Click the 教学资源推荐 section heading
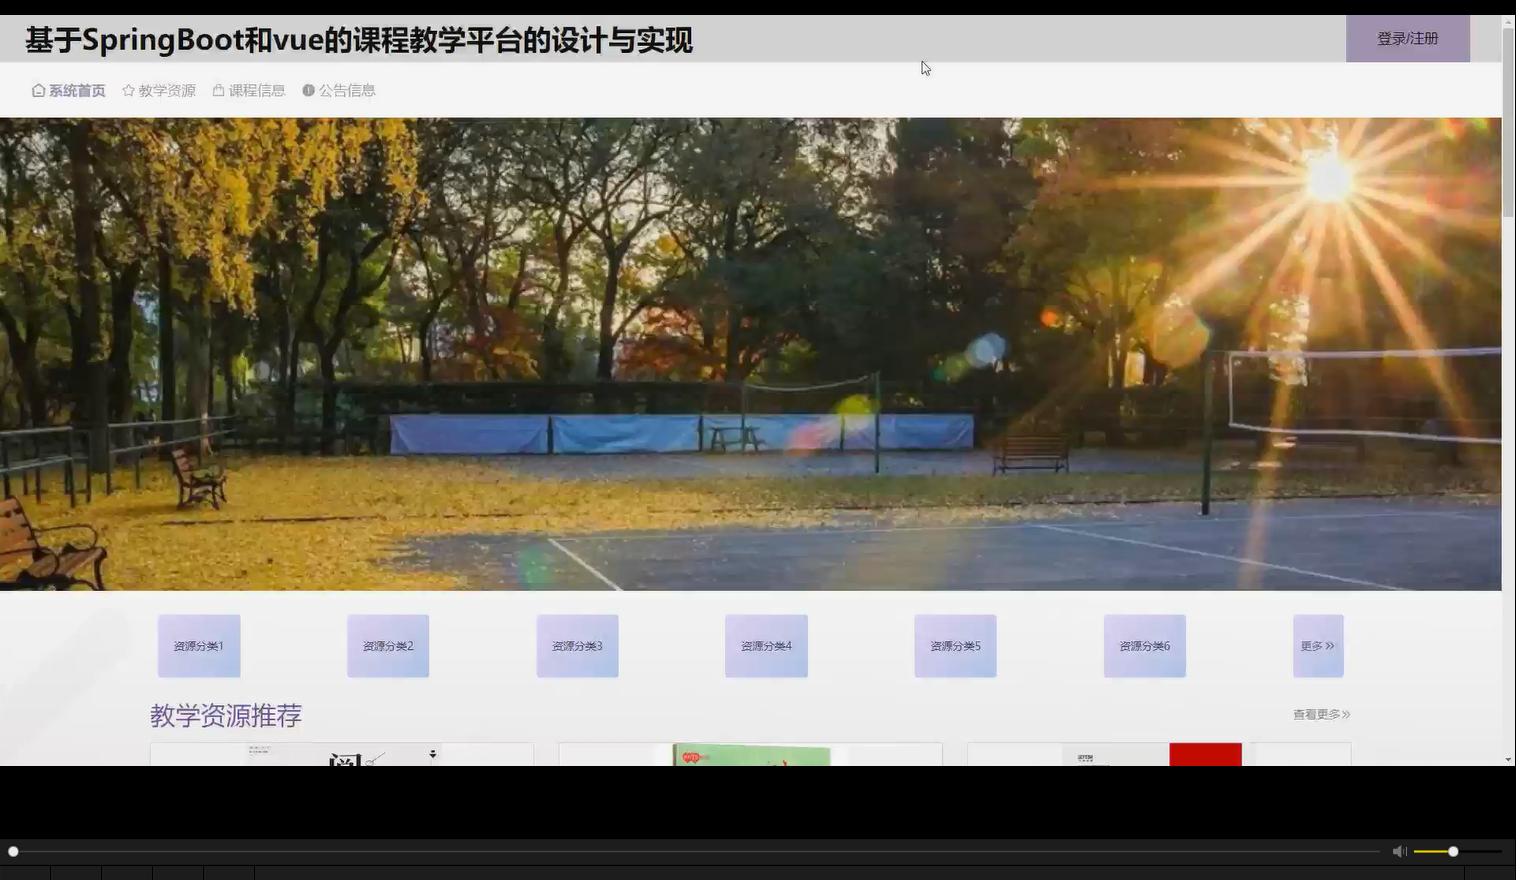The image size is (1516, 880). coord(227,715)
